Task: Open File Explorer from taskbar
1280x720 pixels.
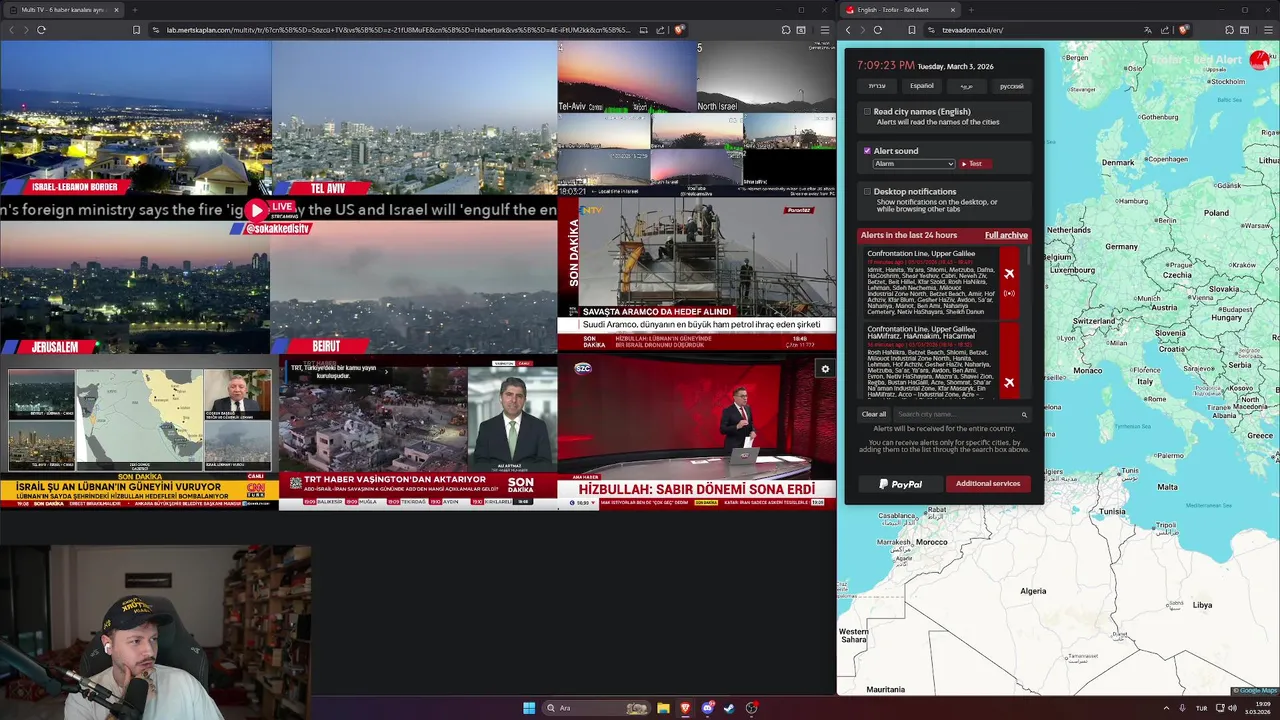Action: point(663,708)
